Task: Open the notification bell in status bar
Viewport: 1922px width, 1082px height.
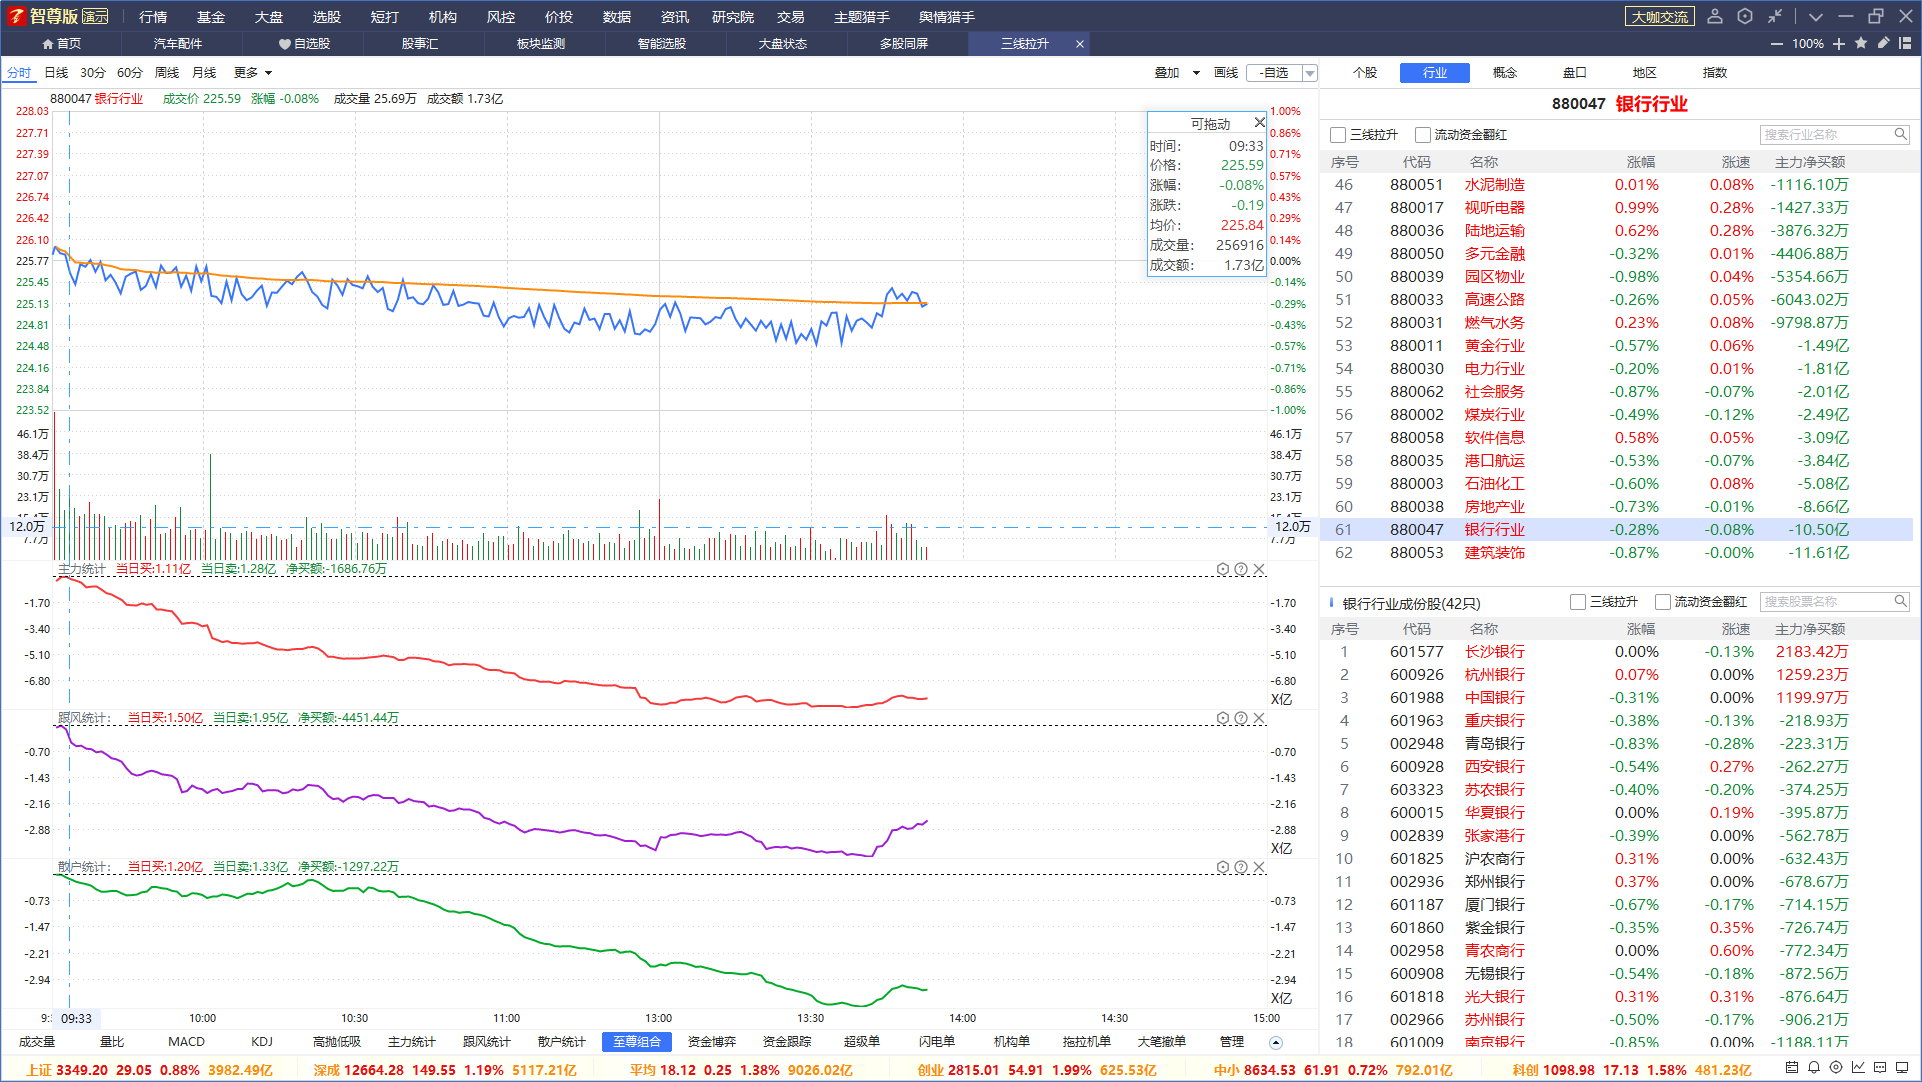Action: [x=1814, y=1068]
